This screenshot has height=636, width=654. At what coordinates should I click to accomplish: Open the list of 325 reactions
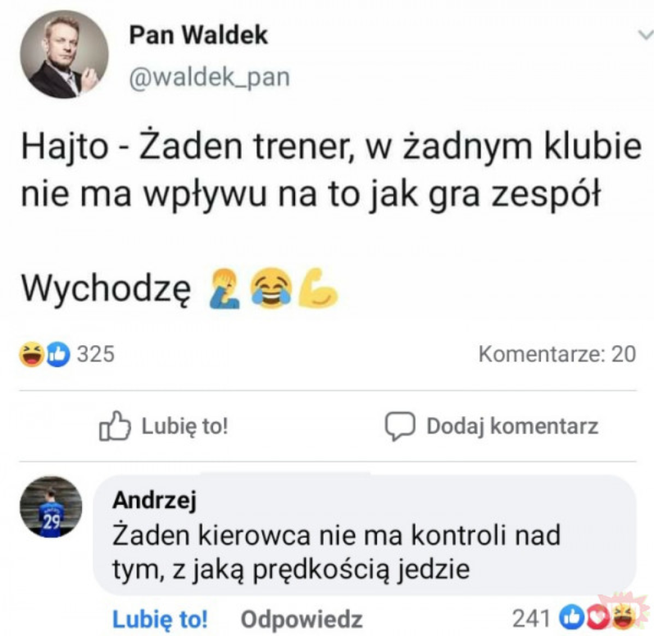click(96, 354)
